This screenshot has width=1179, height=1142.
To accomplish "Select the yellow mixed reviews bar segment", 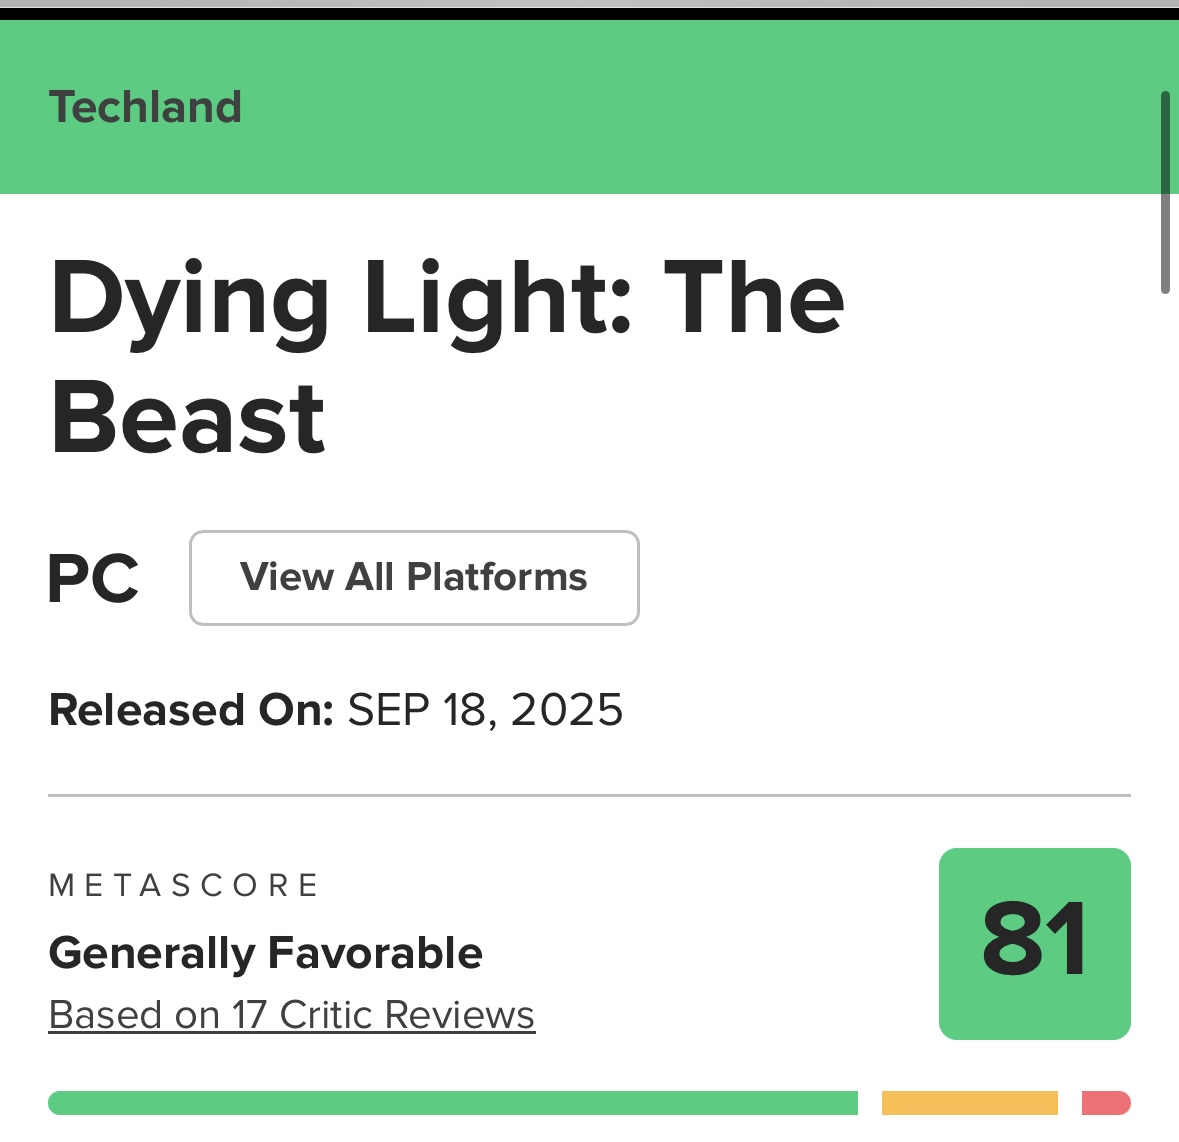I will 969,1103.
